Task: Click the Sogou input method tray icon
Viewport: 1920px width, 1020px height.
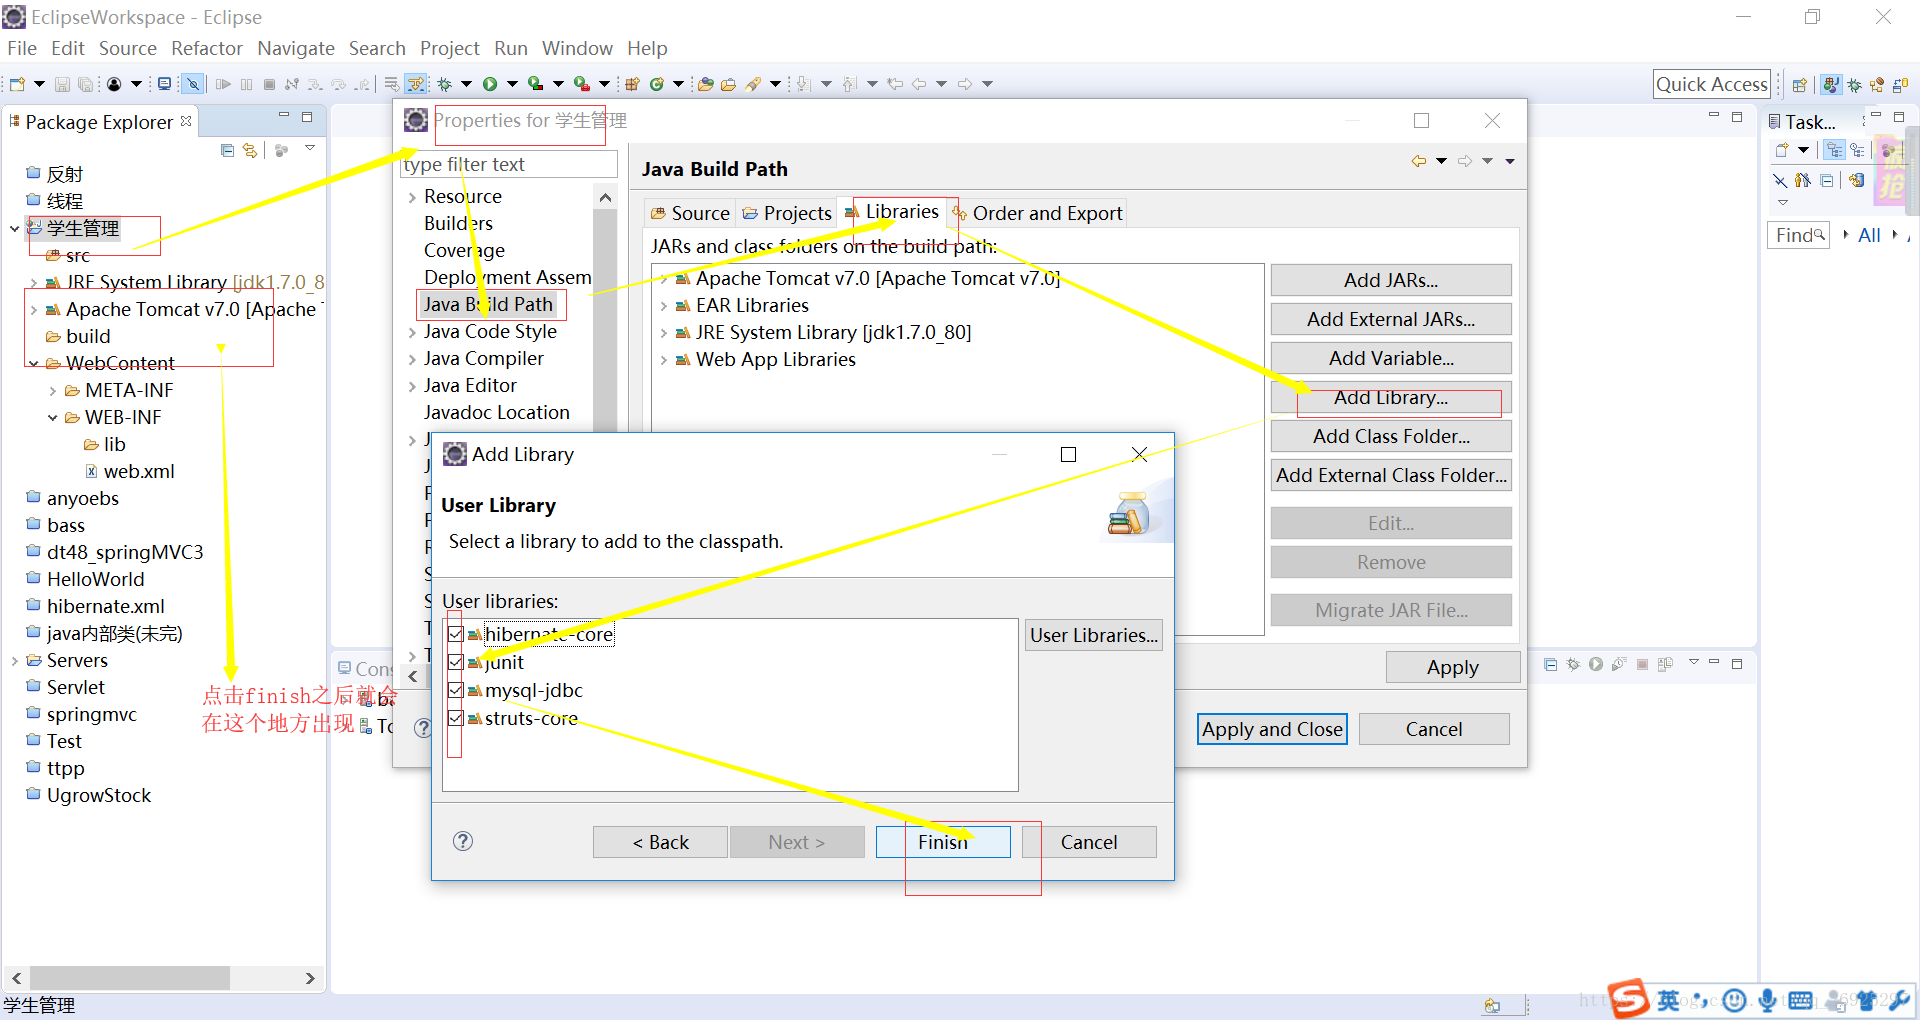Action: click(1629, 998)
